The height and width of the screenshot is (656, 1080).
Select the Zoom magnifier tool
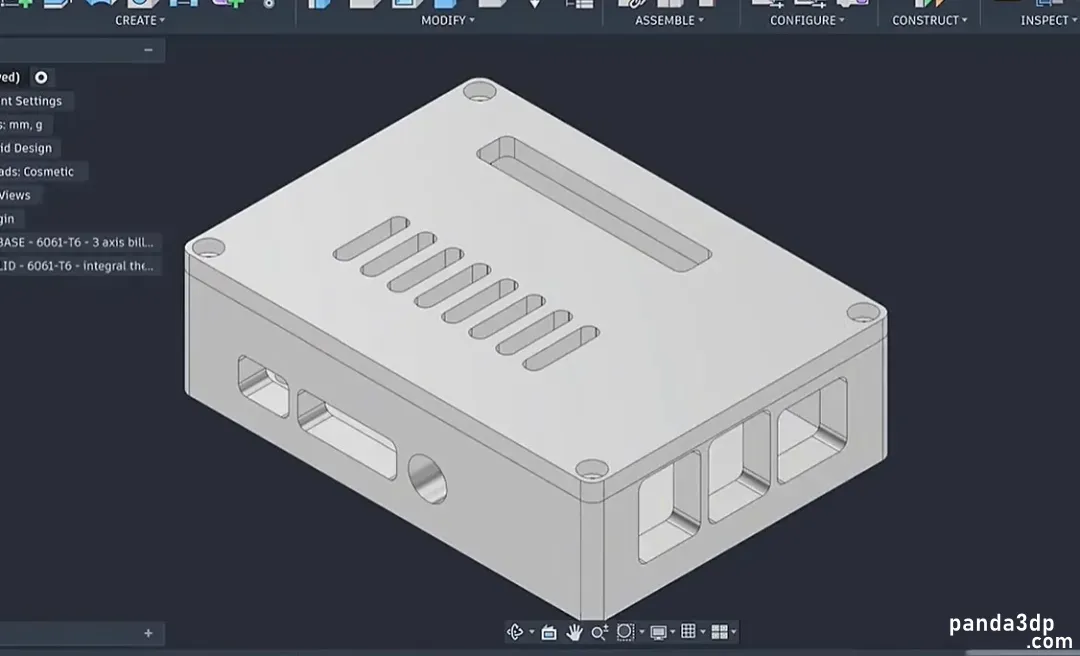click(x=599, y=632)
